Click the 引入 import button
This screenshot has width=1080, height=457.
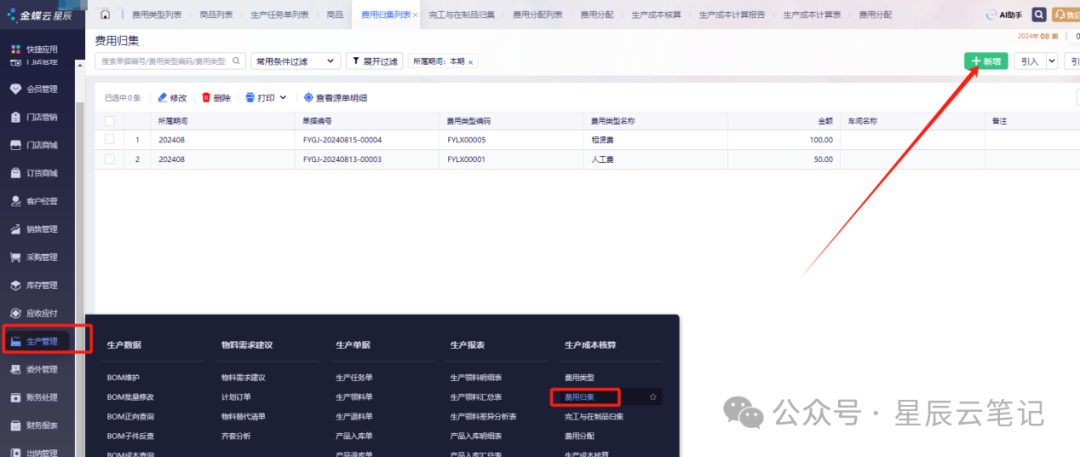point(1030,61)
